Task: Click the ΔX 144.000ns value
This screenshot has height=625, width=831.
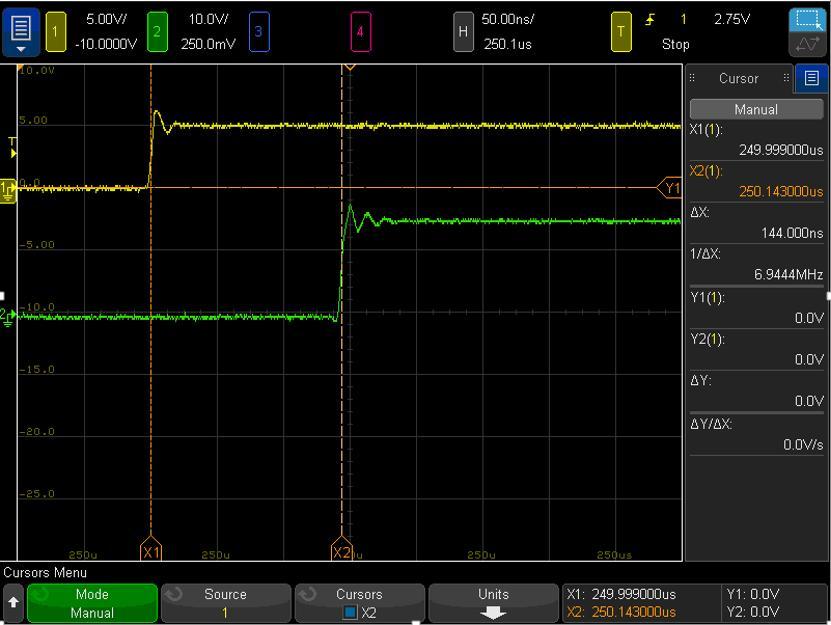Action: click(x=792, y=233)
